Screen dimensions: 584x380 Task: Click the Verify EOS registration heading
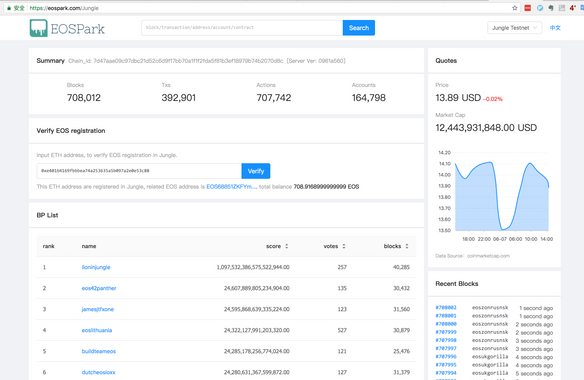(x=71, y=131)
